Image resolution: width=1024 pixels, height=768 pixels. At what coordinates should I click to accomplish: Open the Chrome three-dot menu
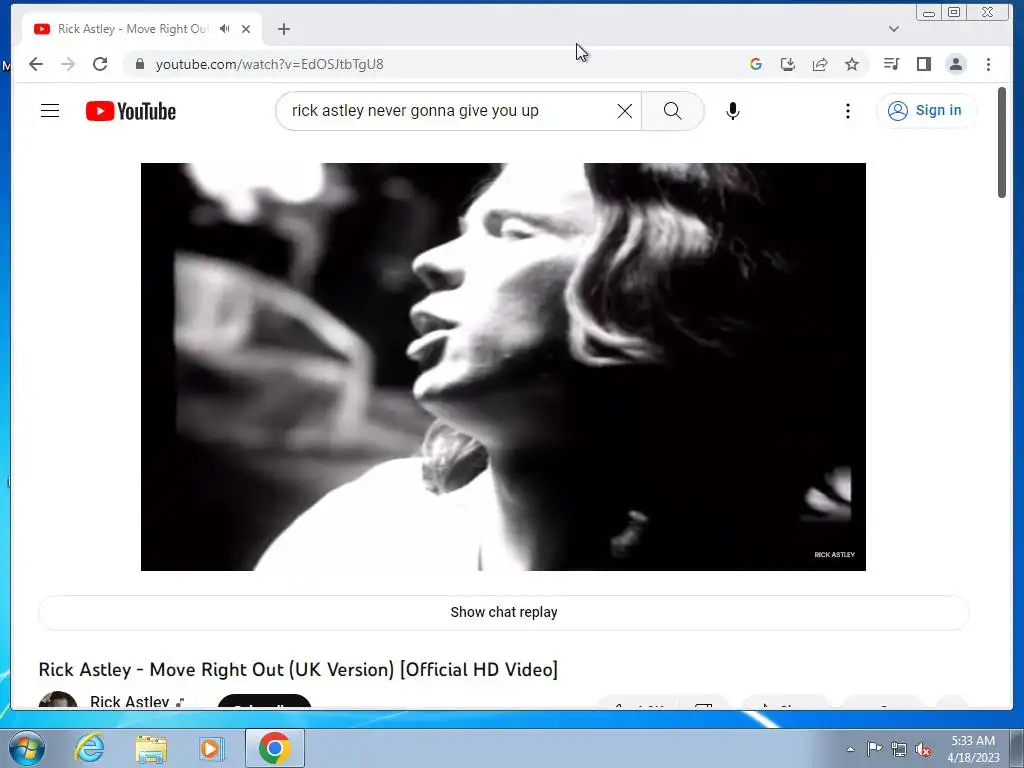[x=988, y=64]
